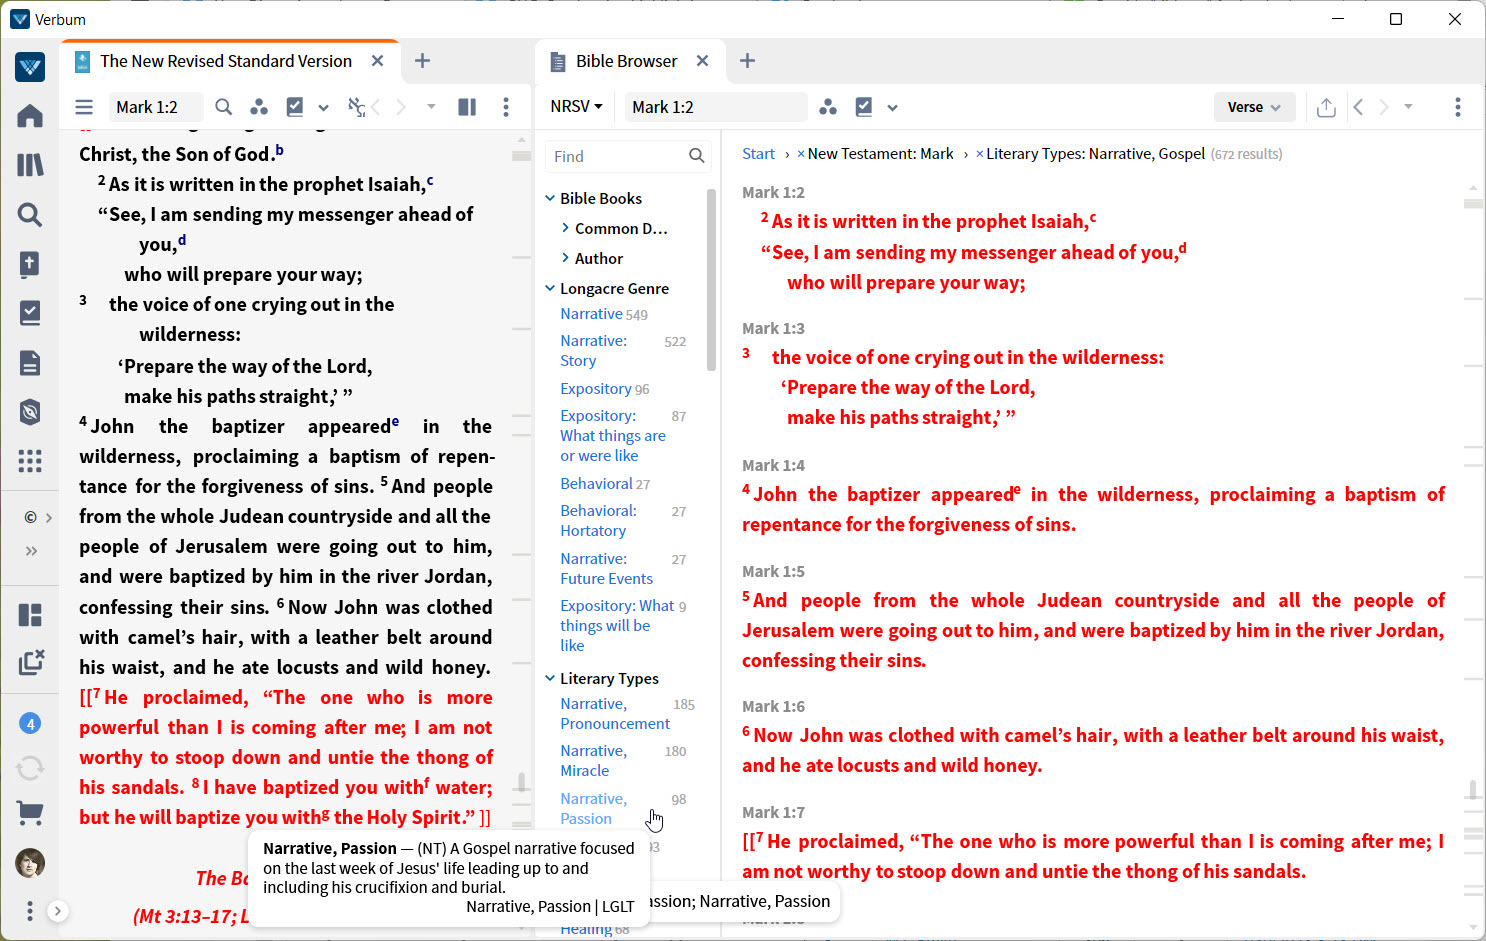Expand the sidebar with the round arrow
The width and height of the screenshot is (1486, 941).
click(x=58, y=911)
